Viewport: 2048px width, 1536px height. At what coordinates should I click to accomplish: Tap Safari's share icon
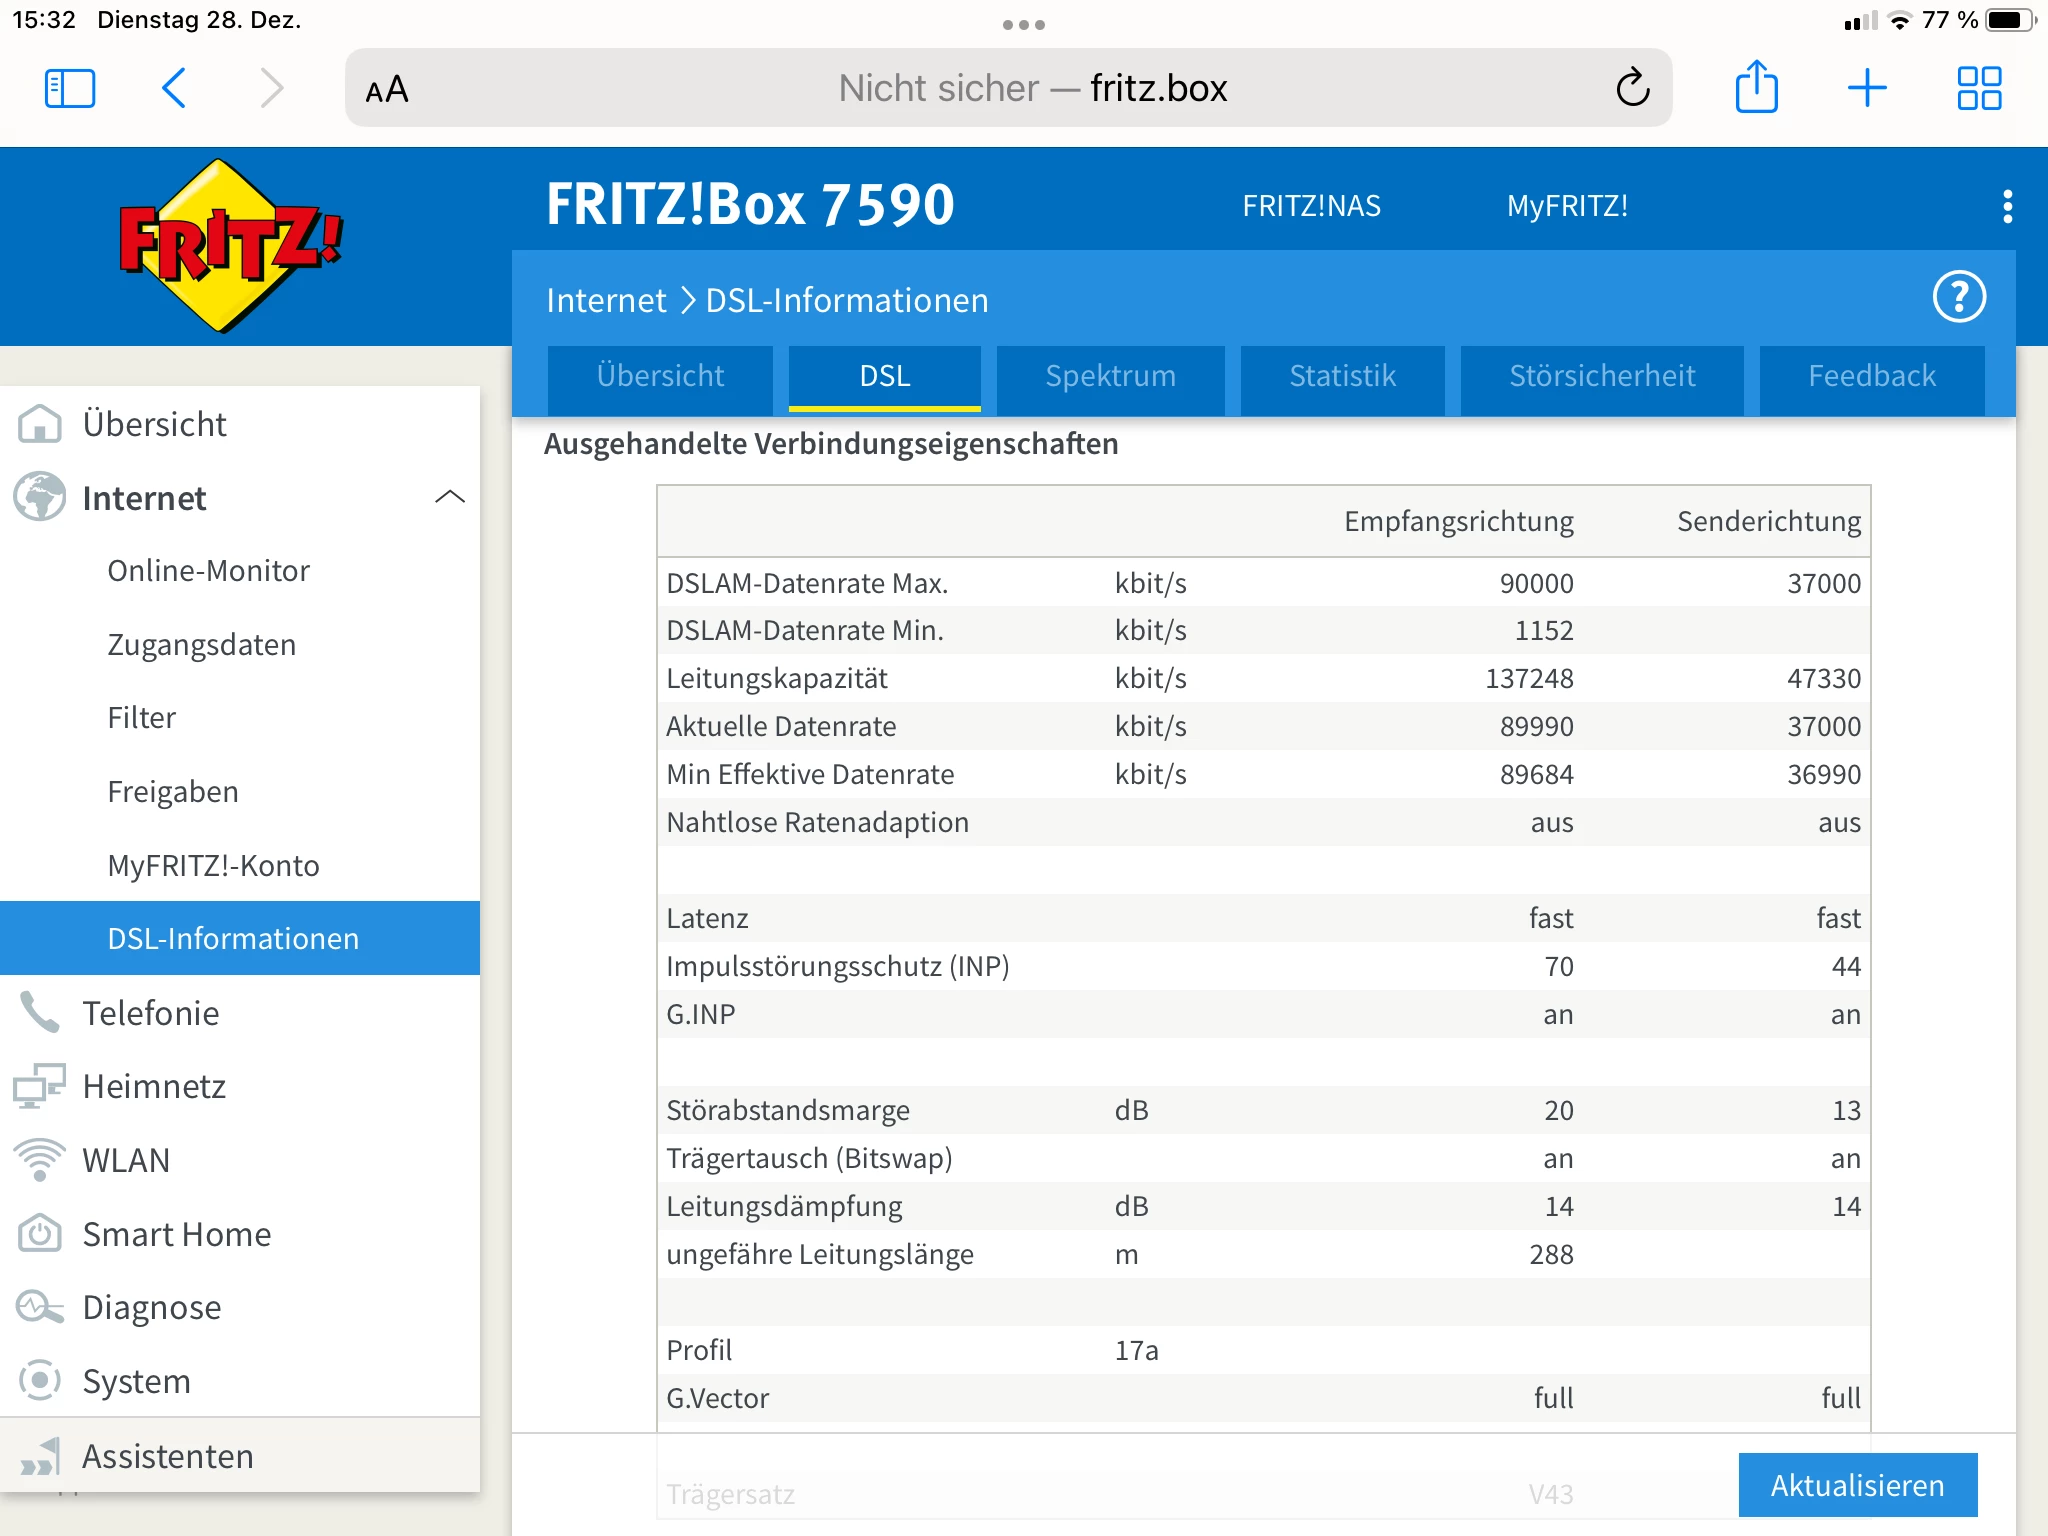click(1755, 88)
